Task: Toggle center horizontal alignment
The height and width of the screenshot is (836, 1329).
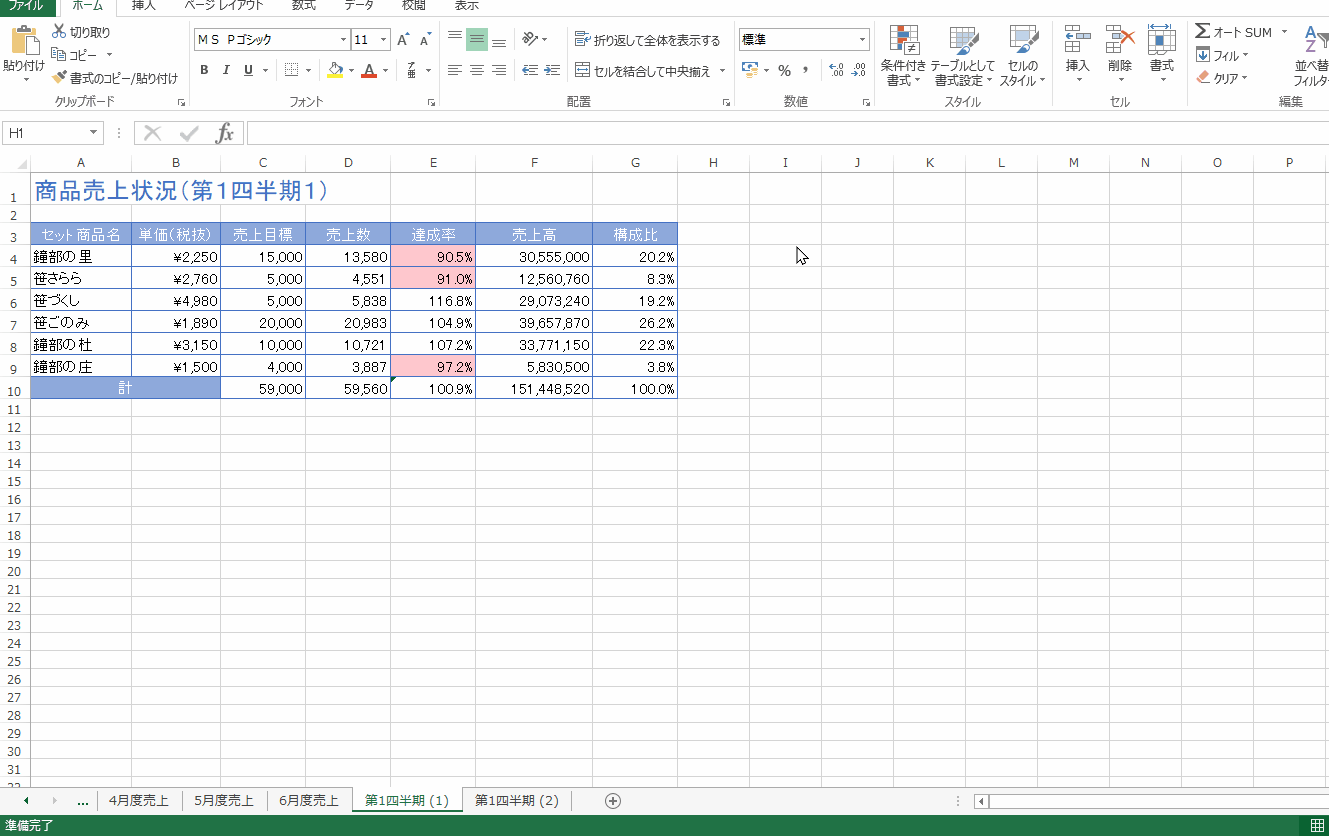Action: tap(477, 70)
